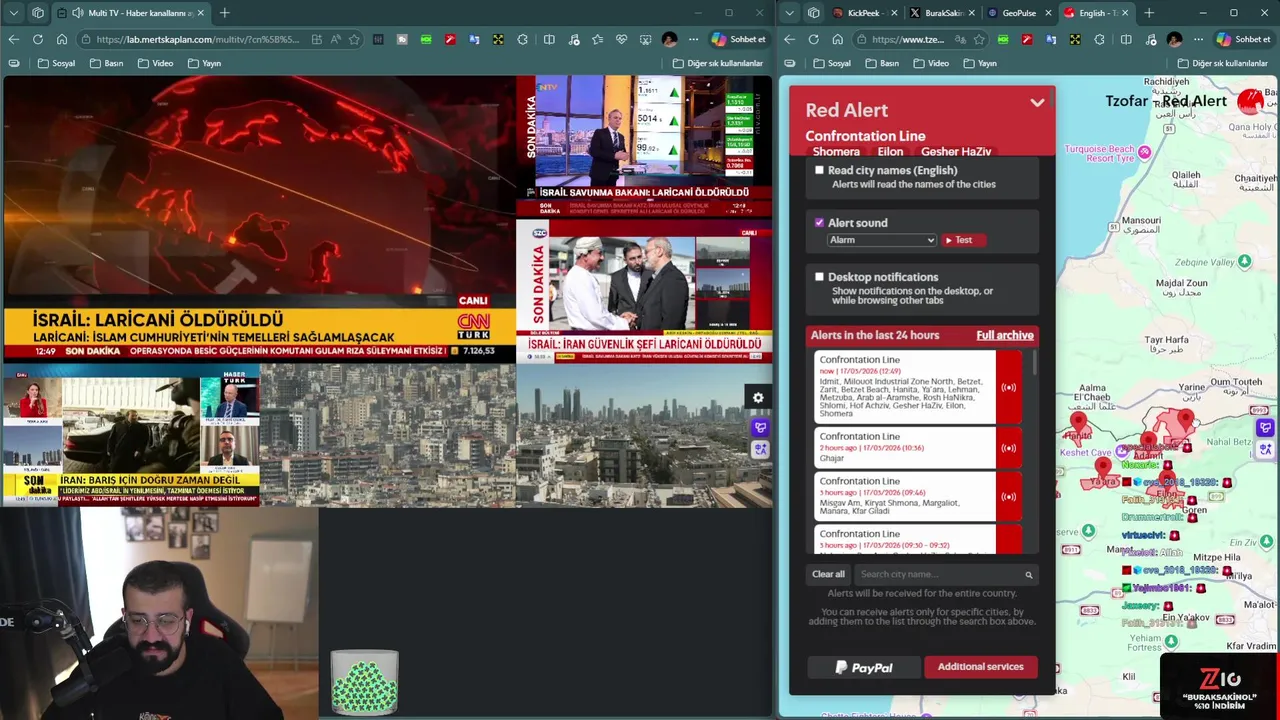Open the Yayın bookmarks folder in right window
The width and height of the screenshot is (1280, 720).
pos(979,63)
